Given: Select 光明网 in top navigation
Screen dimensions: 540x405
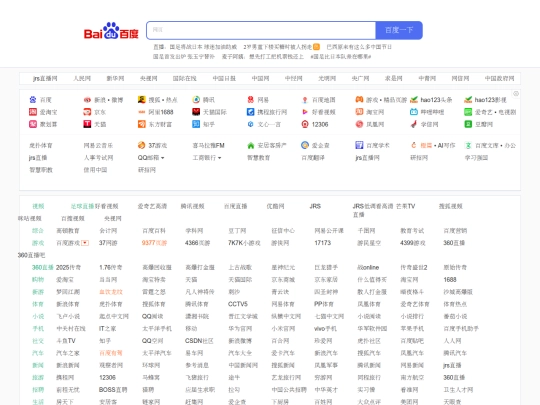Looking at the screenshot, I should 327,79.
